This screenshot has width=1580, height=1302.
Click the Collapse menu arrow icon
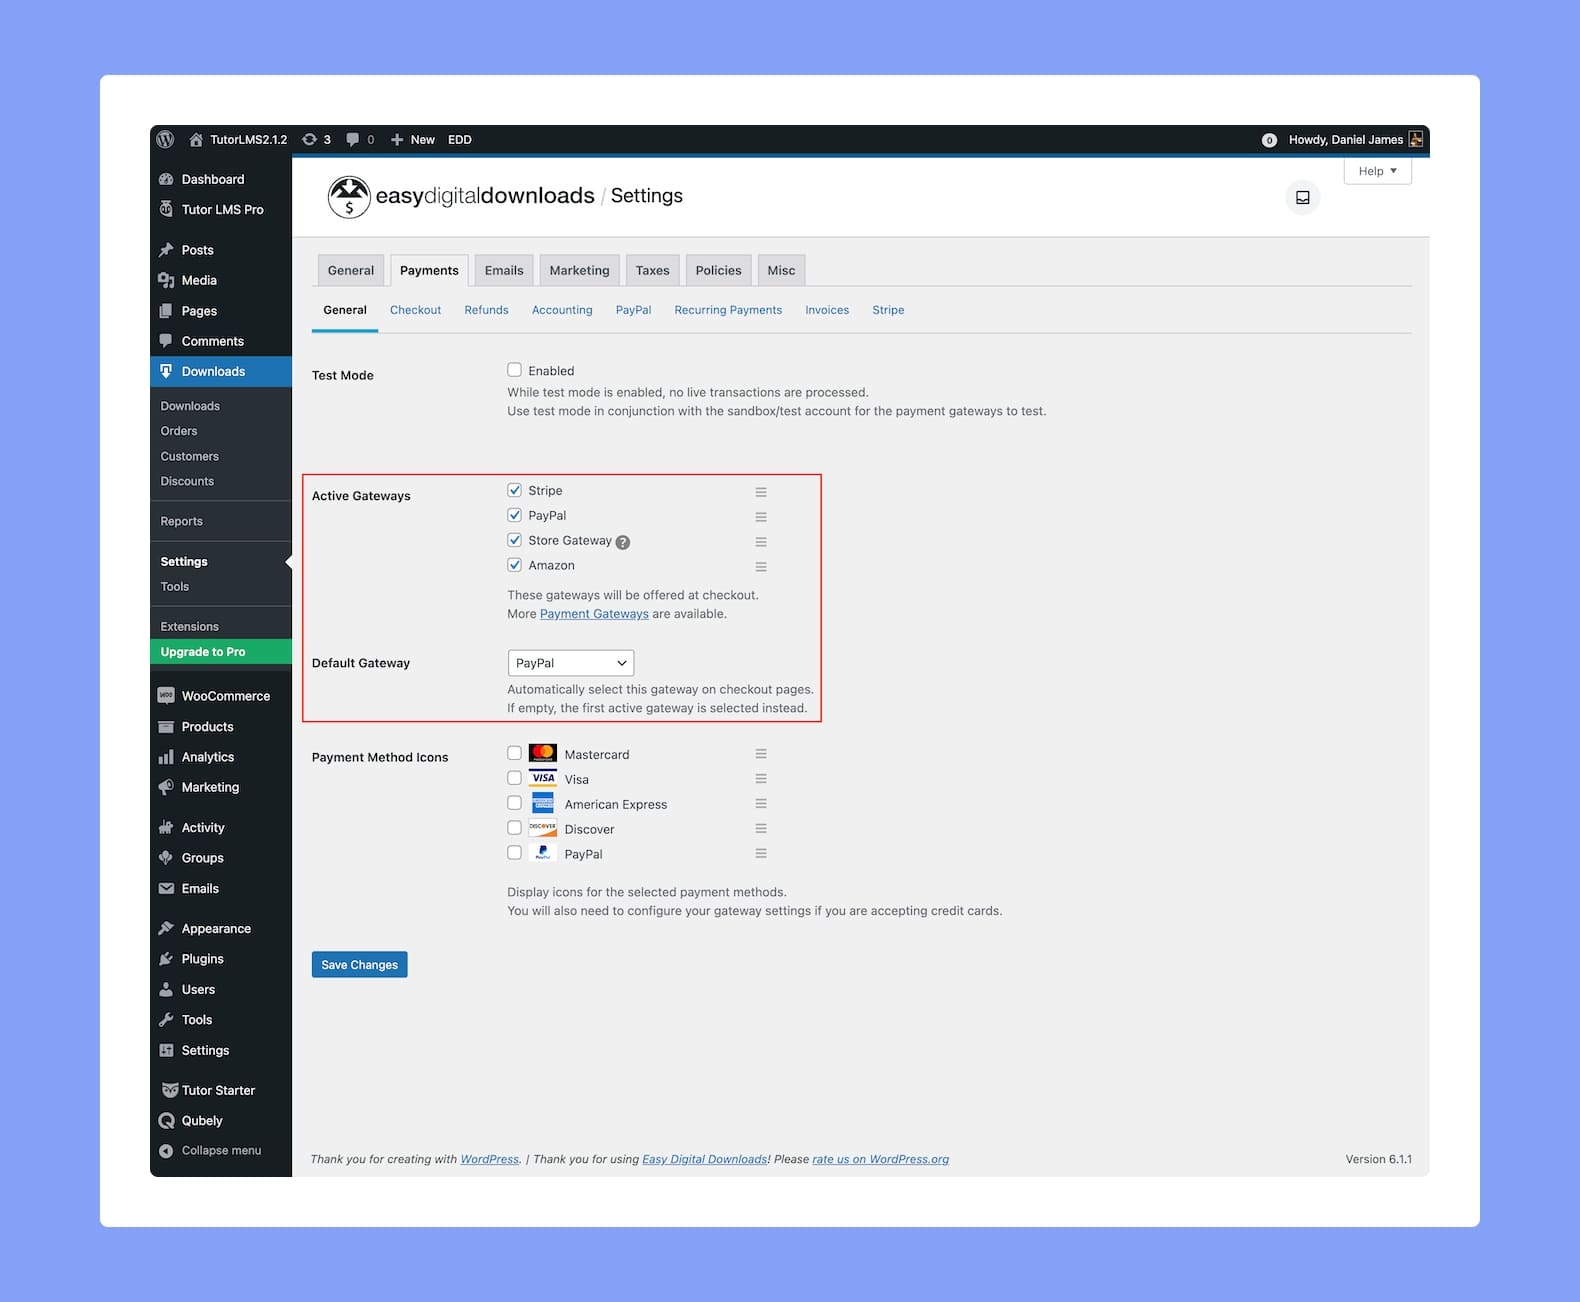(166, 1151)
